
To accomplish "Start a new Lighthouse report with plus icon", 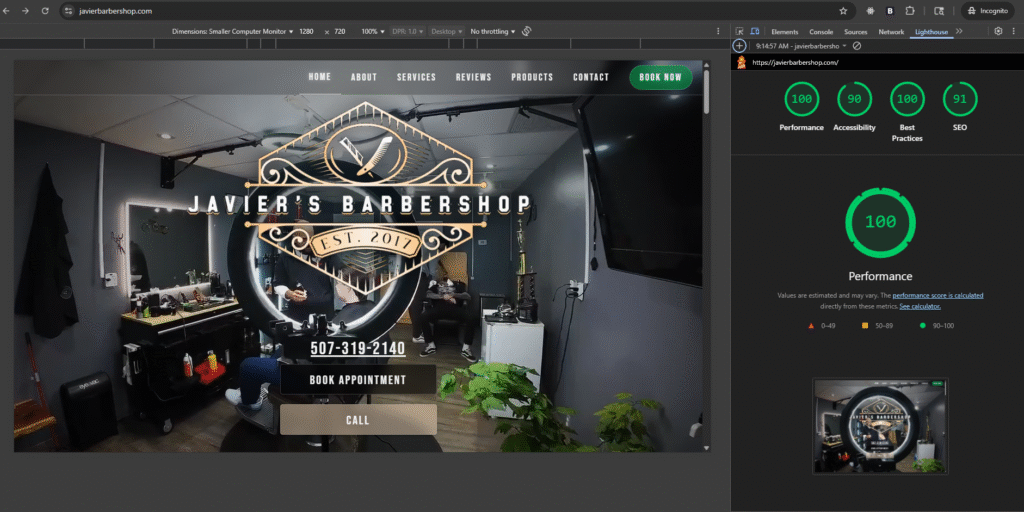I will click(739, 46).
